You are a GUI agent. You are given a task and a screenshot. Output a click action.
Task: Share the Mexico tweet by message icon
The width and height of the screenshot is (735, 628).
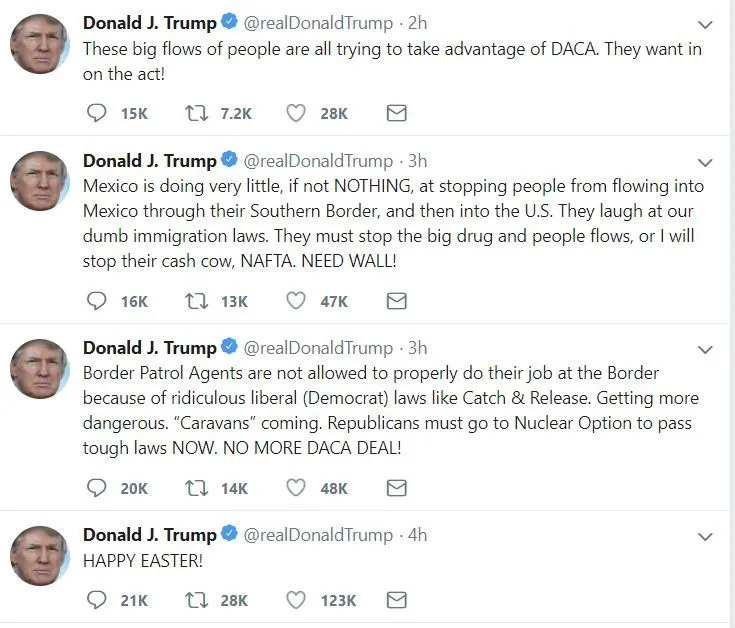(x=396, y=301)
